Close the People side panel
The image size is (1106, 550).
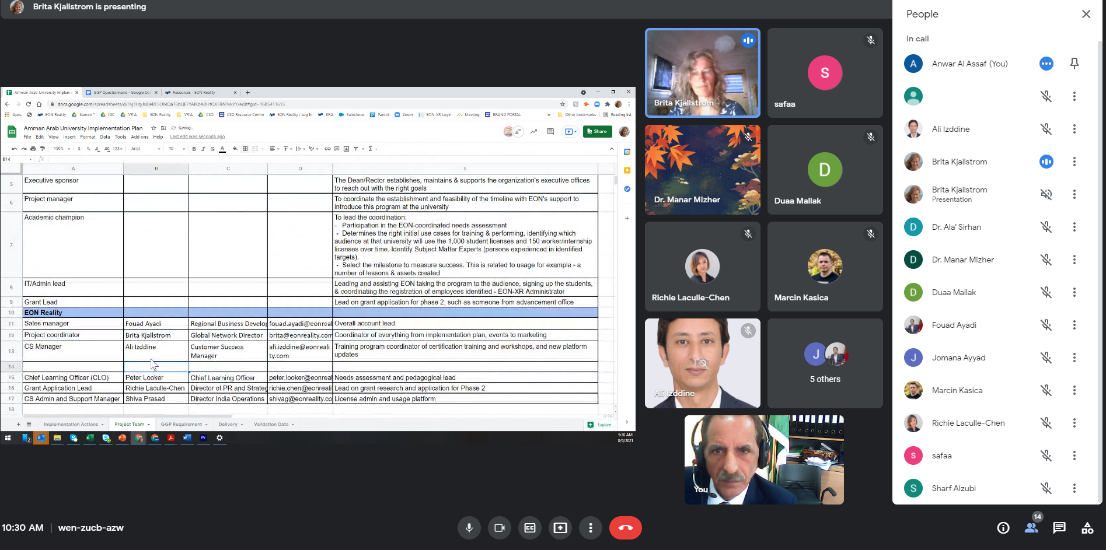(x=1086, y=14)
